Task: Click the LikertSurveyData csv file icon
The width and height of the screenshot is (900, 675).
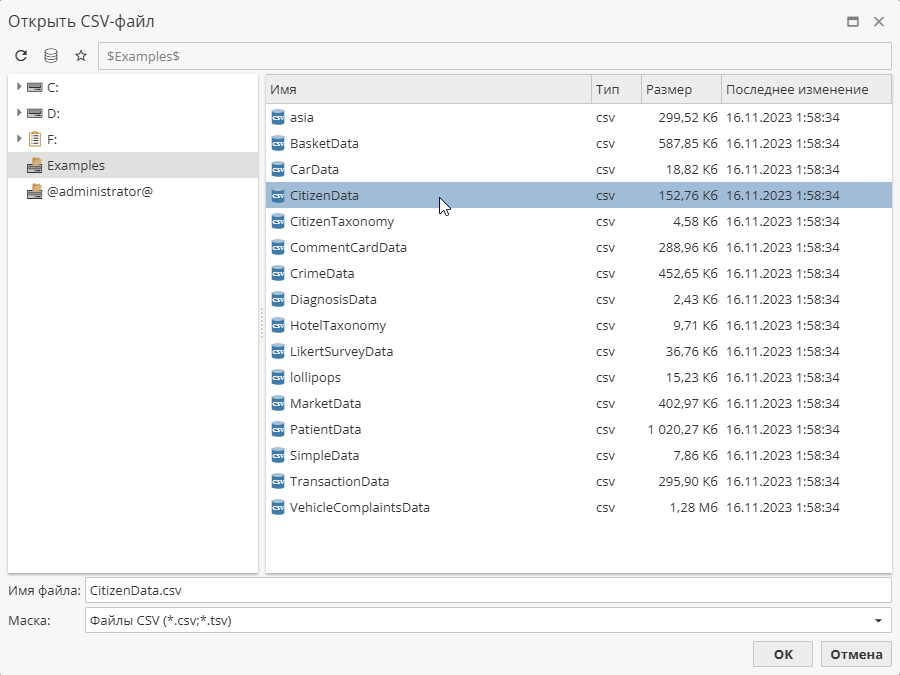Action: [x=278, y=351]
